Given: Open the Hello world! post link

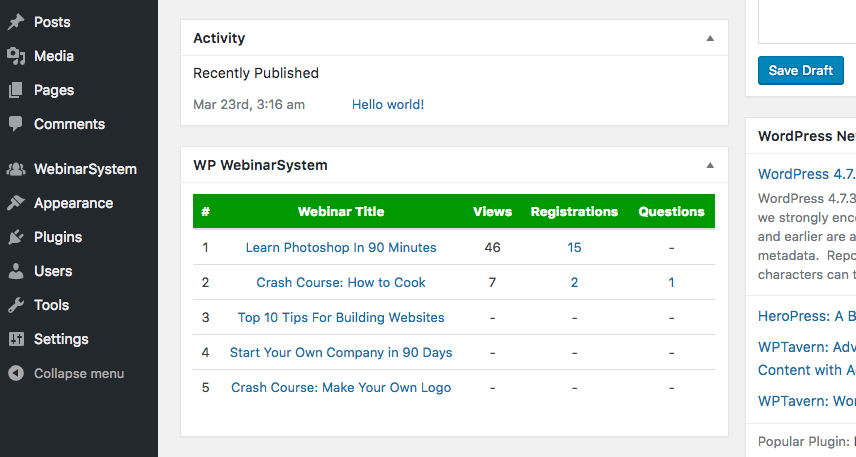Looking at the screenshot, I should pos(388,104).
